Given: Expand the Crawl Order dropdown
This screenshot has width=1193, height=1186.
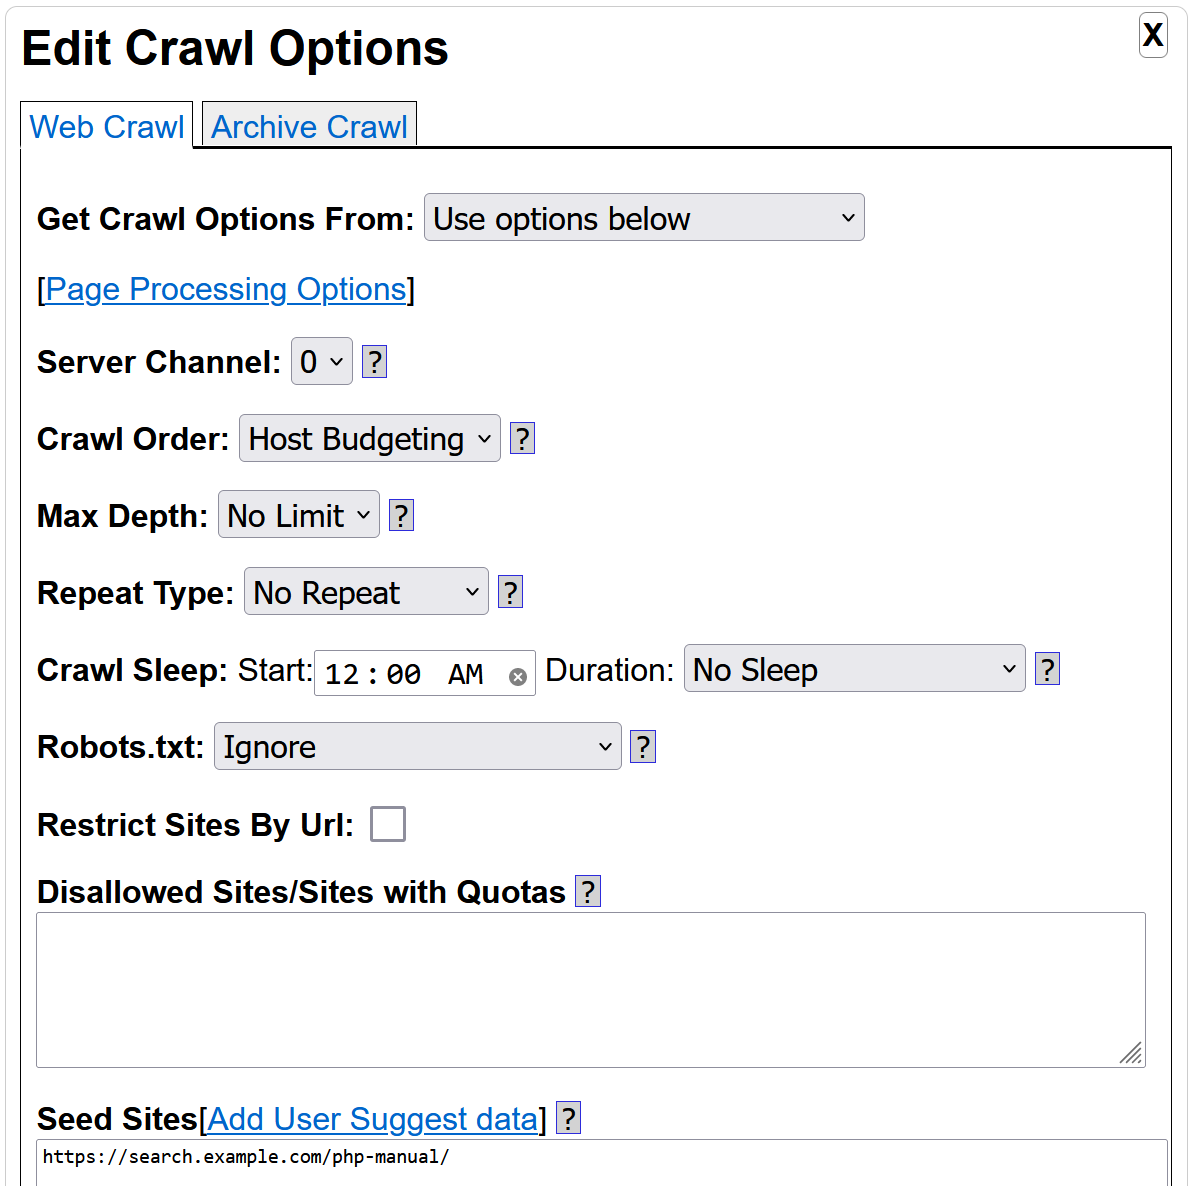Looking at the screenshot, I should (369, 439).
